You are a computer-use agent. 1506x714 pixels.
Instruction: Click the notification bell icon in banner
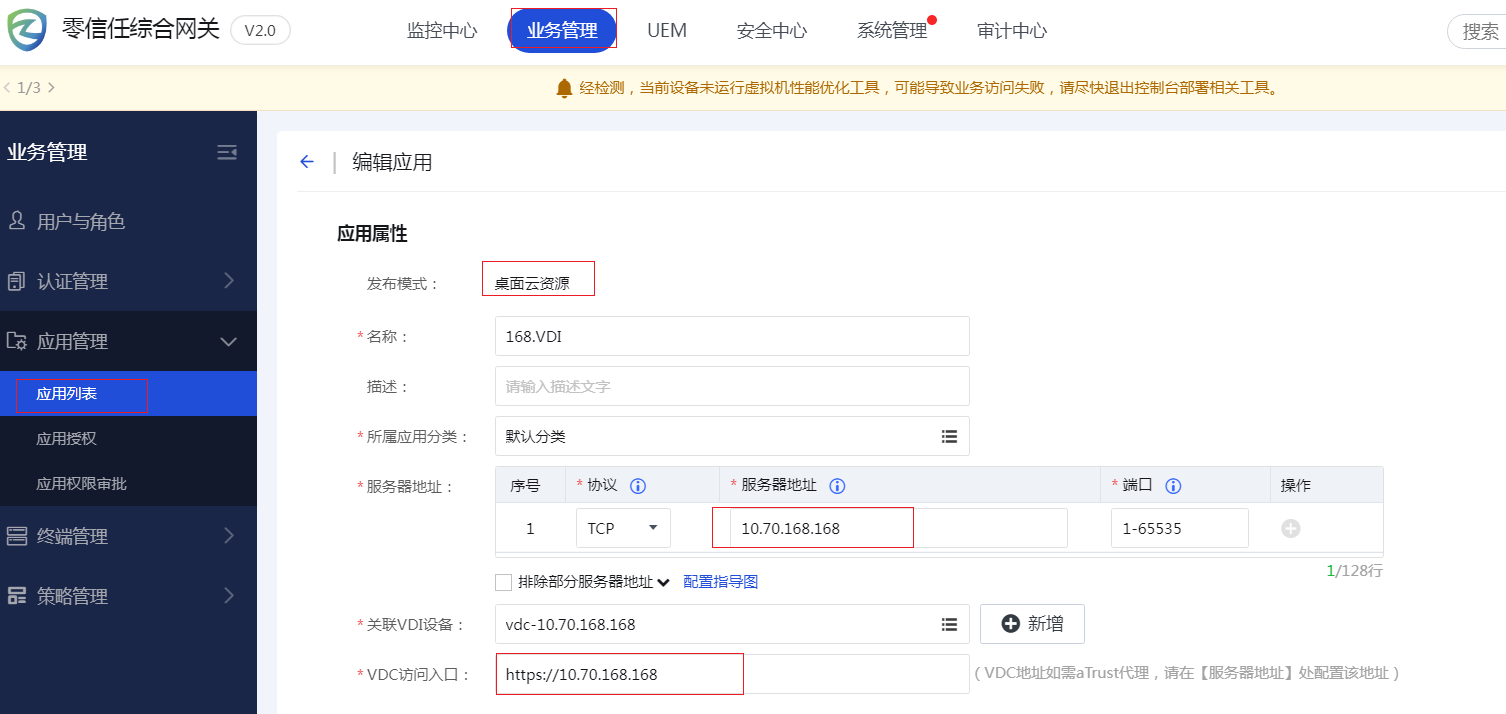564,88
